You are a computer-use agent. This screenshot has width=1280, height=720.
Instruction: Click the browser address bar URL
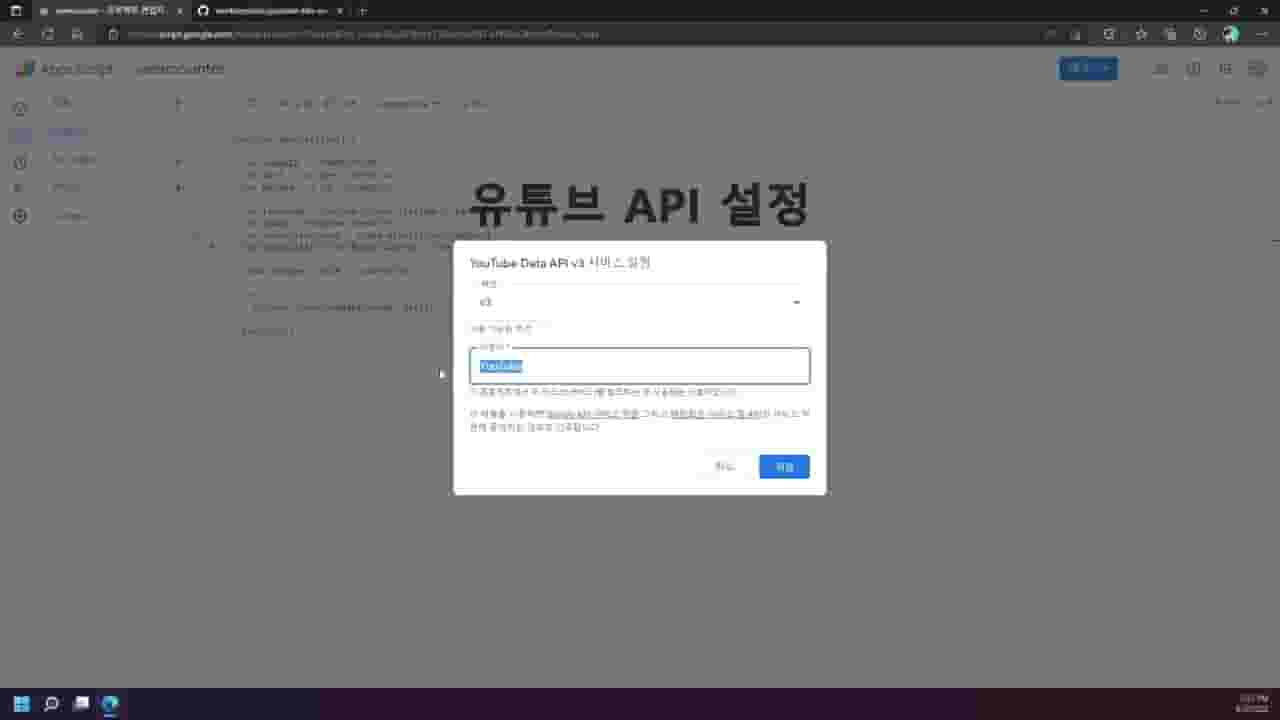tap(364, 34)
